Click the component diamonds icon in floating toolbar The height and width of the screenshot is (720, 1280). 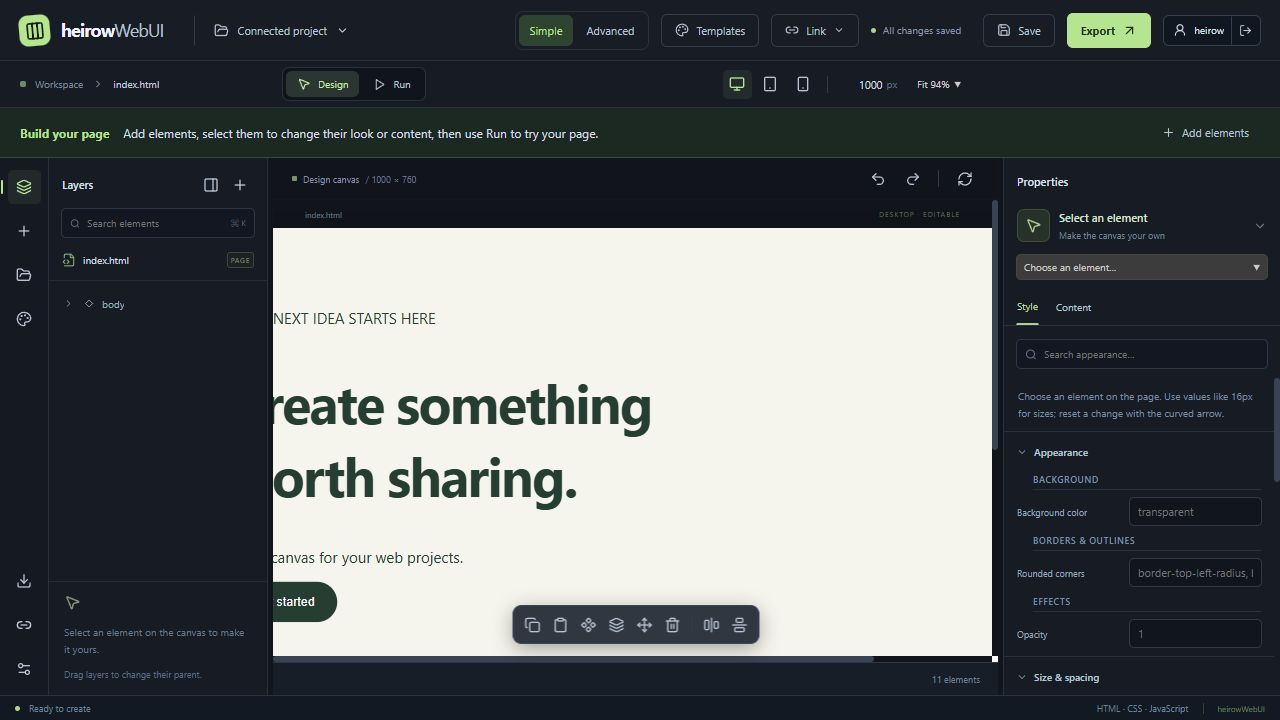tap(588, 625)
